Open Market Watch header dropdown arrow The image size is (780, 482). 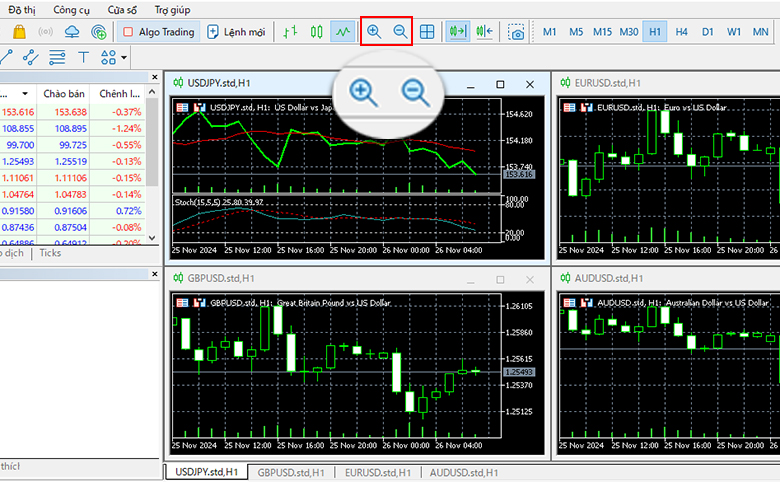point(25,94)
